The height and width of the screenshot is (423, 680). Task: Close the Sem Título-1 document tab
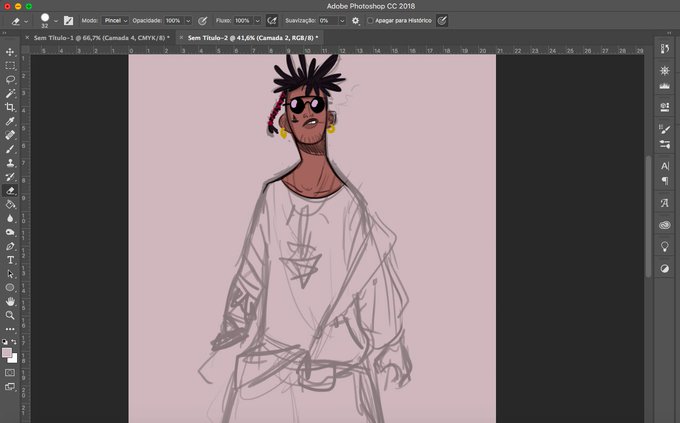point(27,38)
